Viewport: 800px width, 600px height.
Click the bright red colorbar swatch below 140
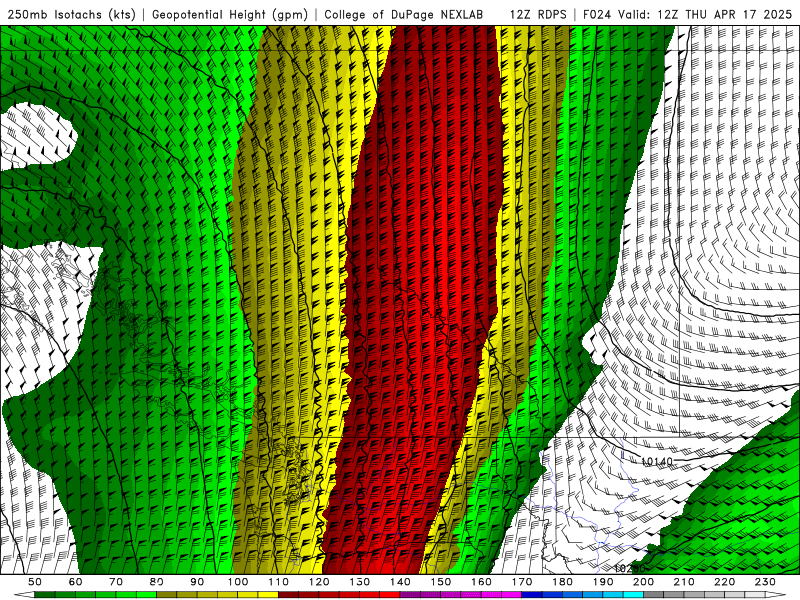[x=390, y=595]
